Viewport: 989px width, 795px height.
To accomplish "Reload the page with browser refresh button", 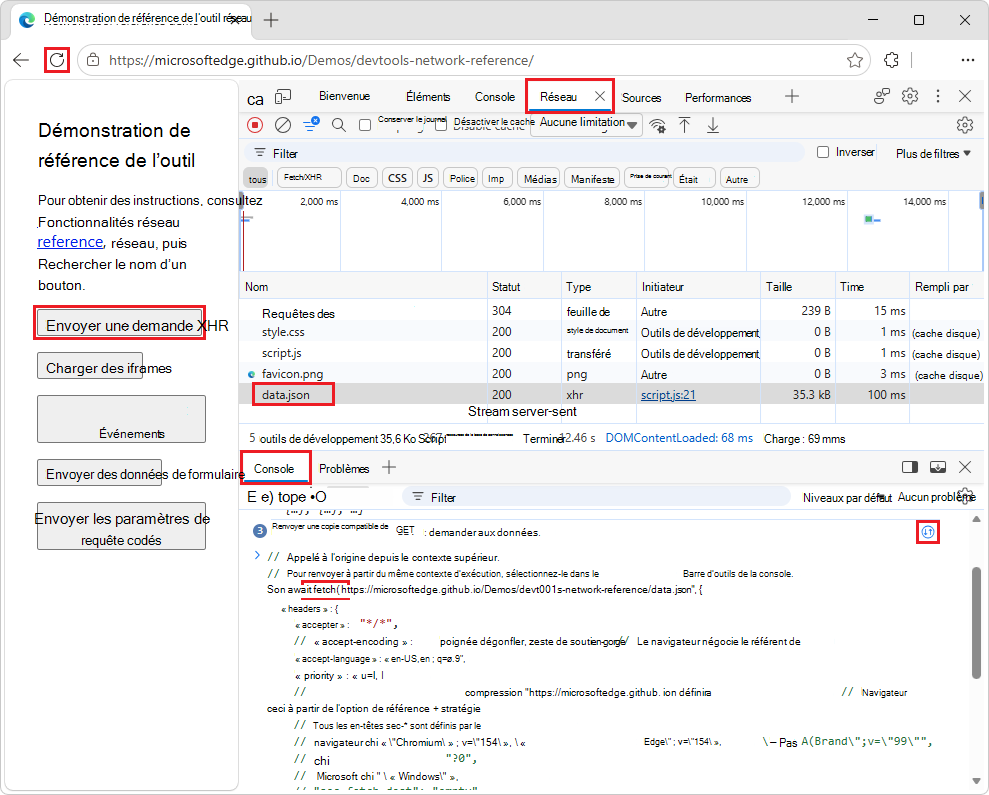I will 57,60.
